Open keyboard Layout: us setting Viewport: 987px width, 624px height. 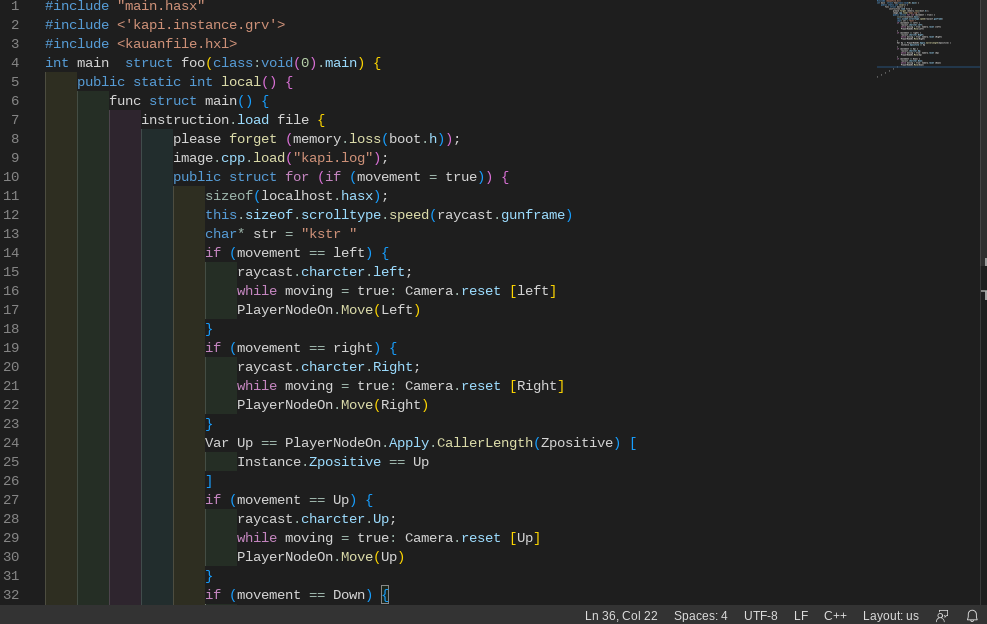tap(891, 616)
